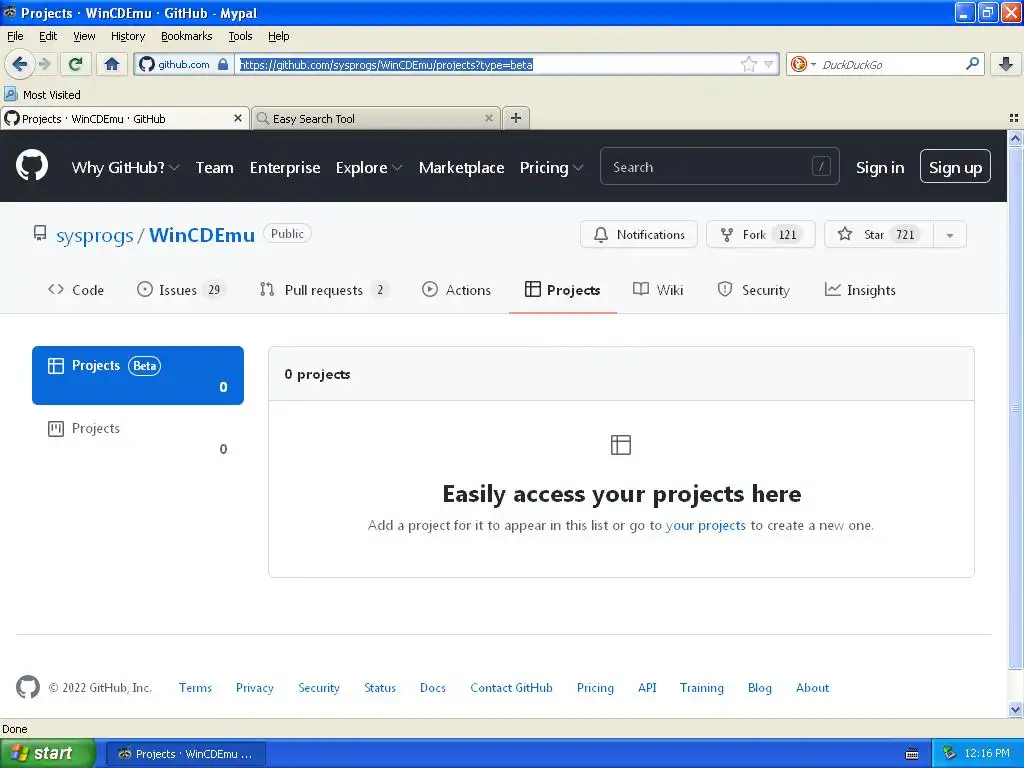1024x768 pixels.
Task: Open the Pull requests tab
Action: (x=324, y=290)
